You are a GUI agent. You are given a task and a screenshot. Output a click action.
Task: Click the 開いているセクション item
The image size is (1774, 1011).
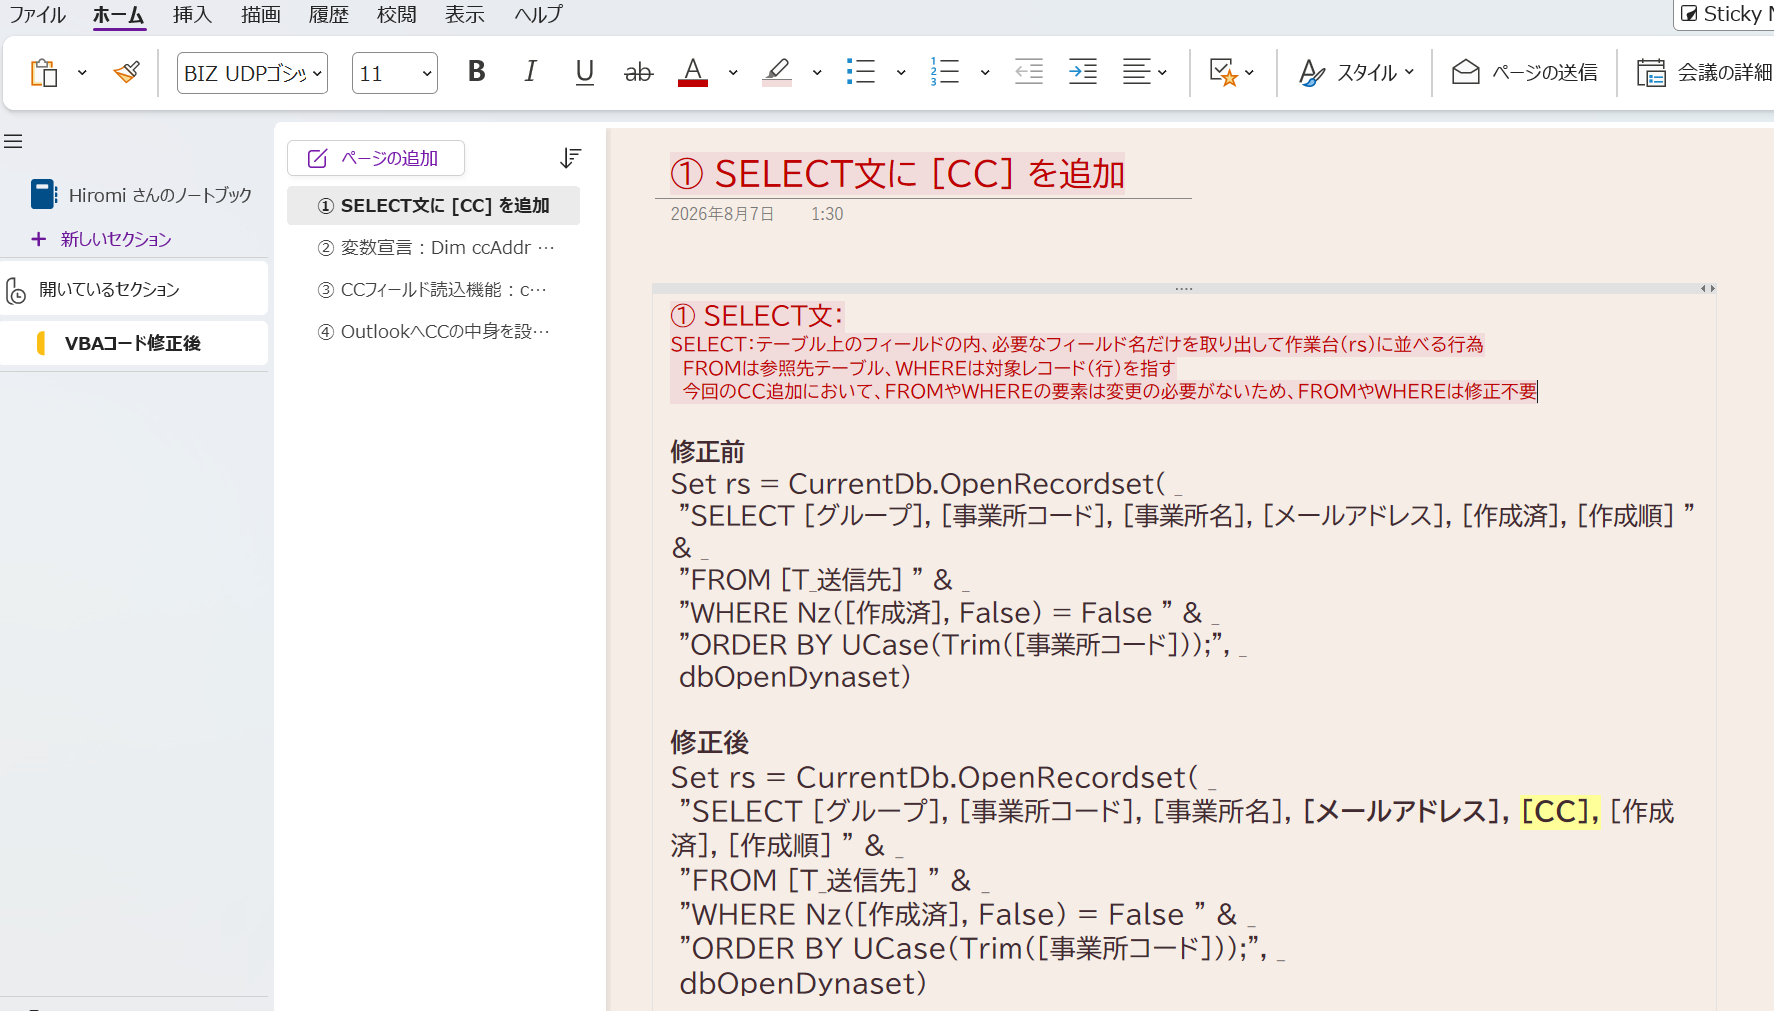point(134,289)
